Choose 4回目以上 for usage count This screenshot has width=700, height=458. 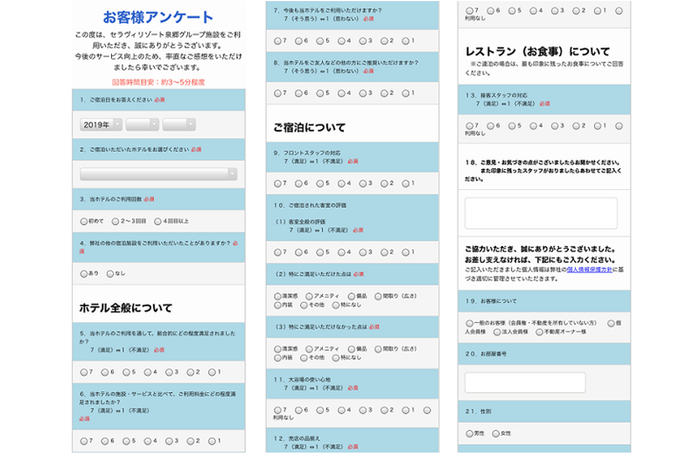(x=156, y=221)
